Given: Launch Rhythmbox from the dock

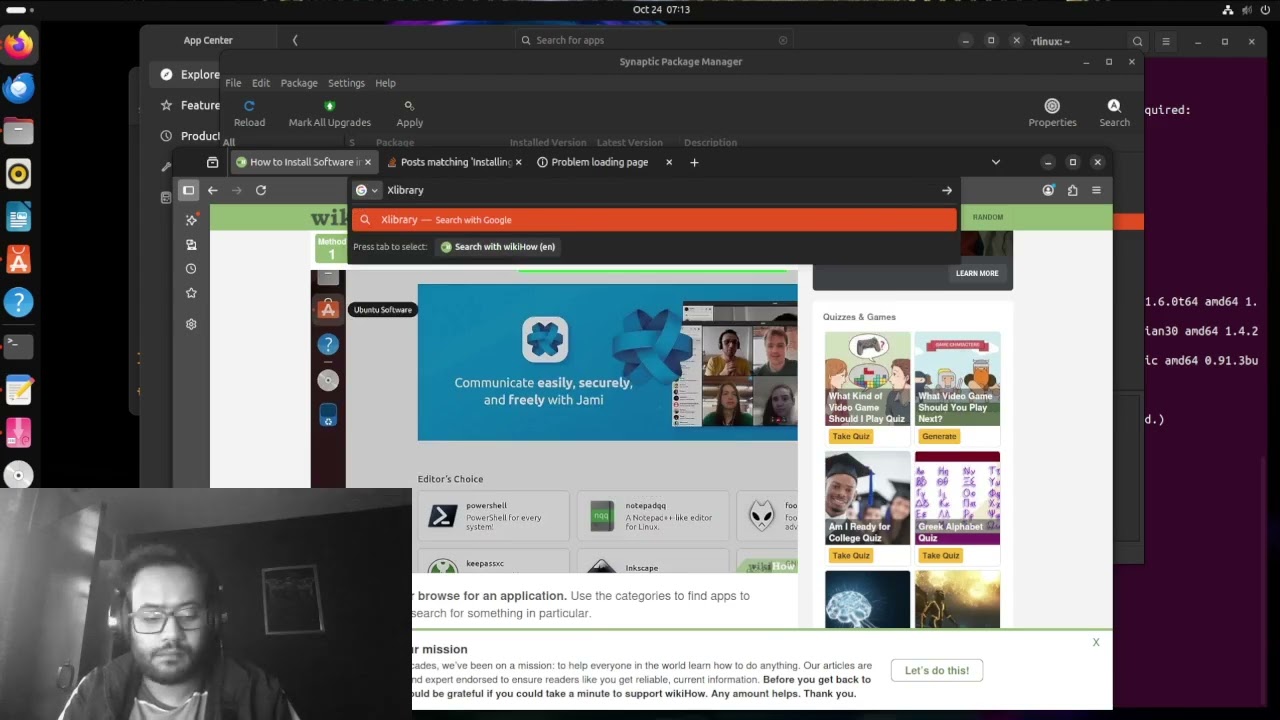Looking at the screenshot, I should [x=18, y=174].
